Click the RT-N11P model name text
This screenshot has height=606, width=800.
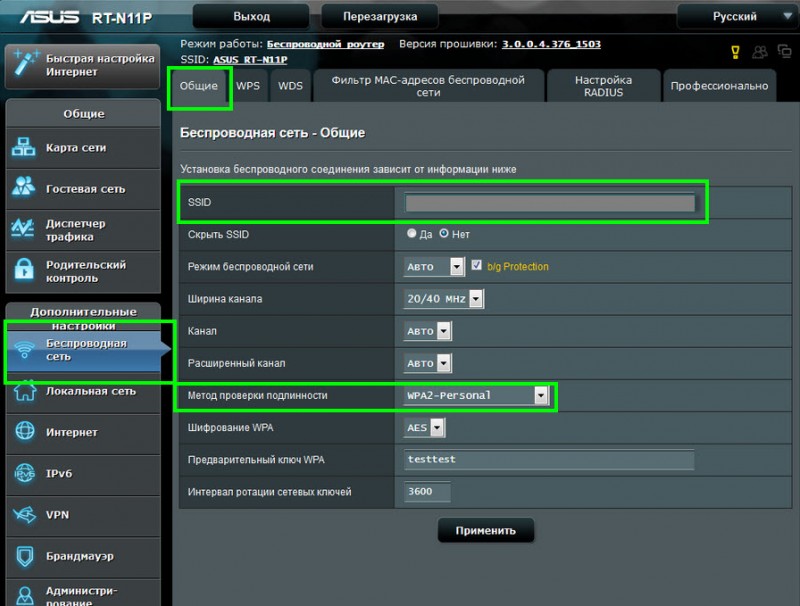[x=122, y=18]
